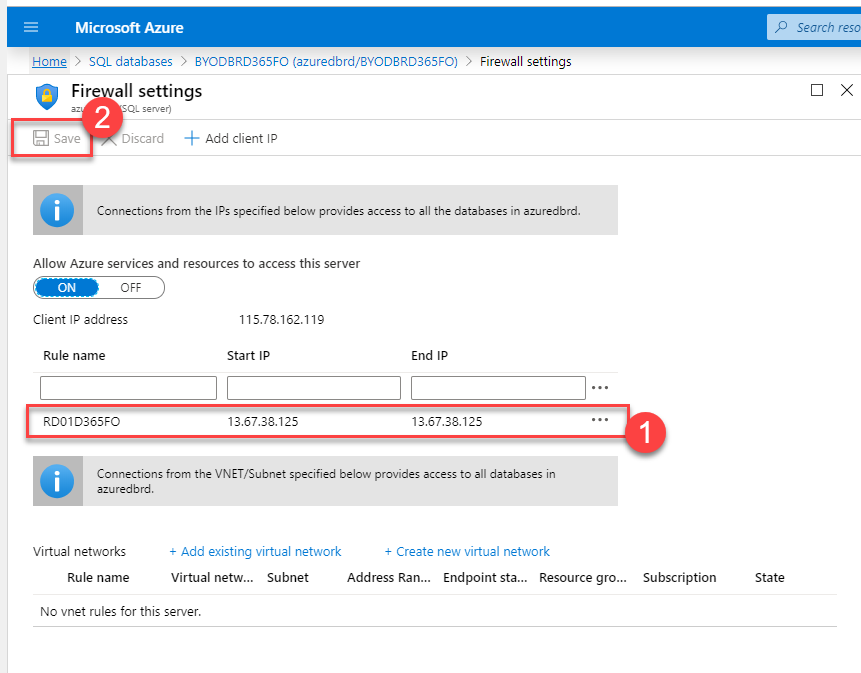Open the Azure hamburger portal menu

31,27
